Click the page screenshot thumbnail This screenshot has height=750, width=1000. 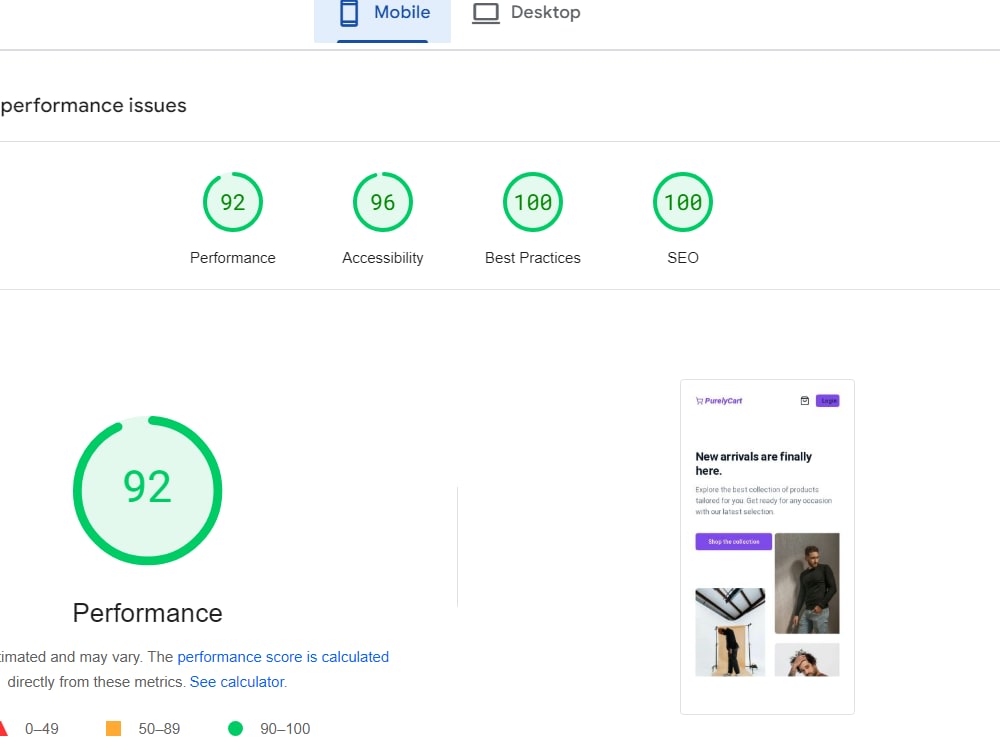[x=767, y=547]
